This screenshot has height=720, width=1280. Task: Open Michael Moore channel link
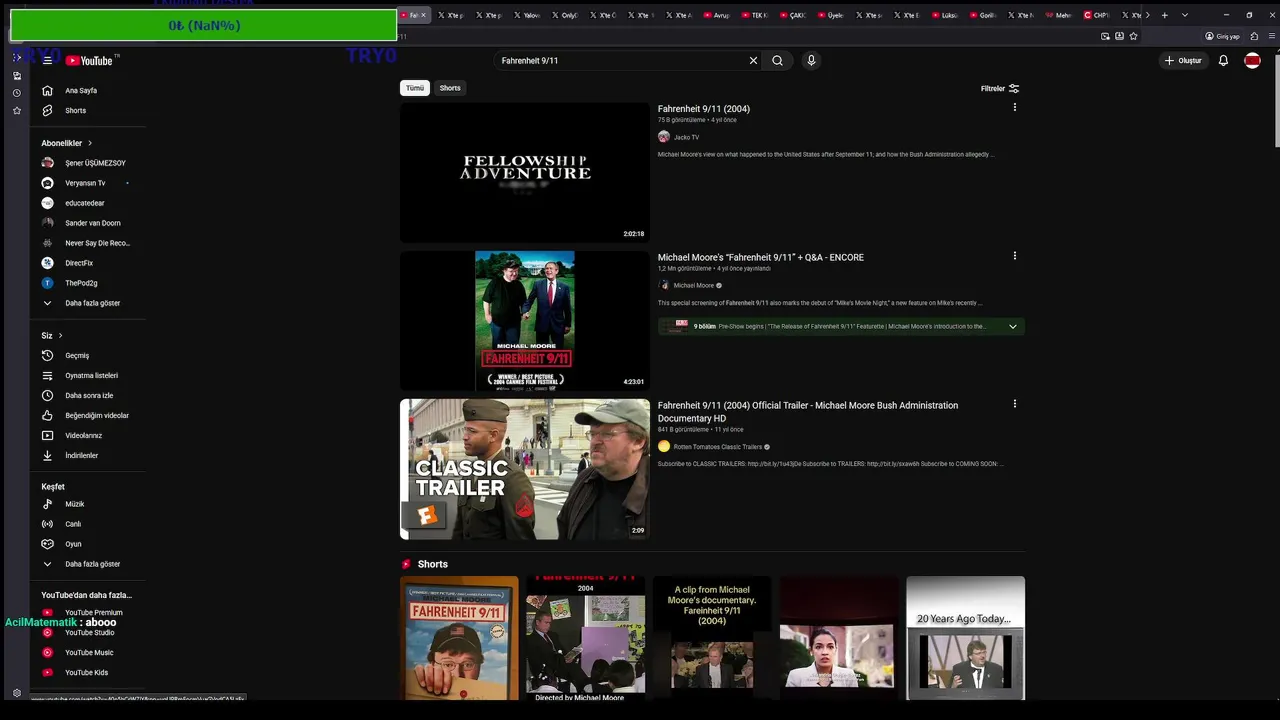[694, 285]
